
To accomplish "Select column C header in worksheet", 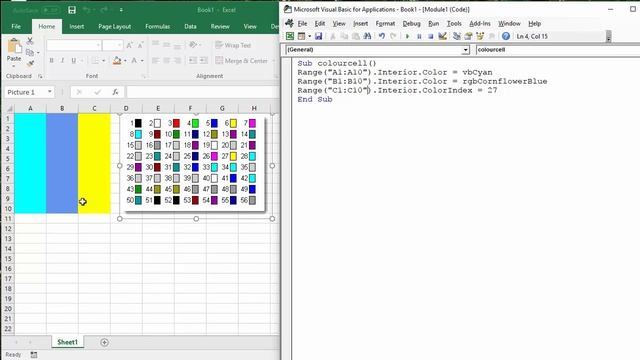I will (94, 109).
